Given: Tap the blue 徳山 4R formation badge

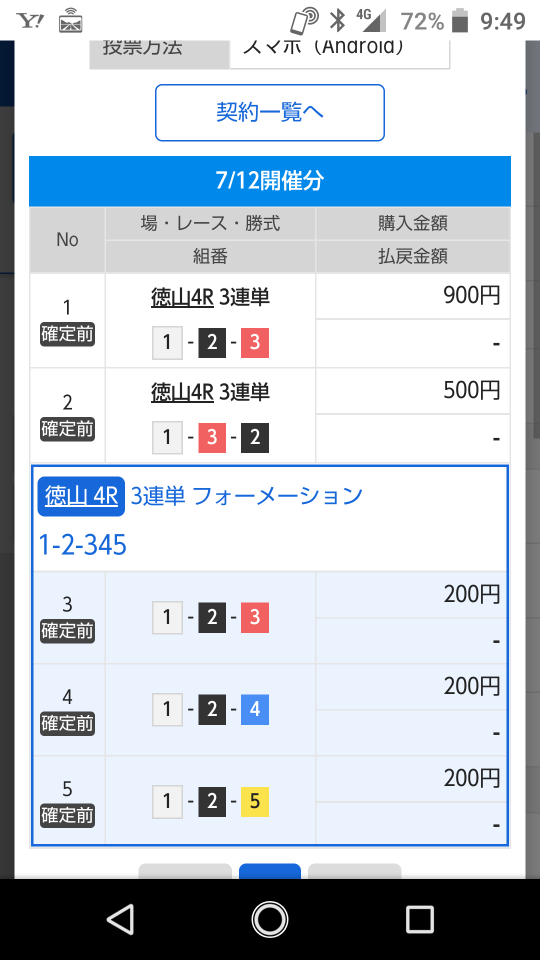Looking at the screenshot, I should (x=81, y=496).
